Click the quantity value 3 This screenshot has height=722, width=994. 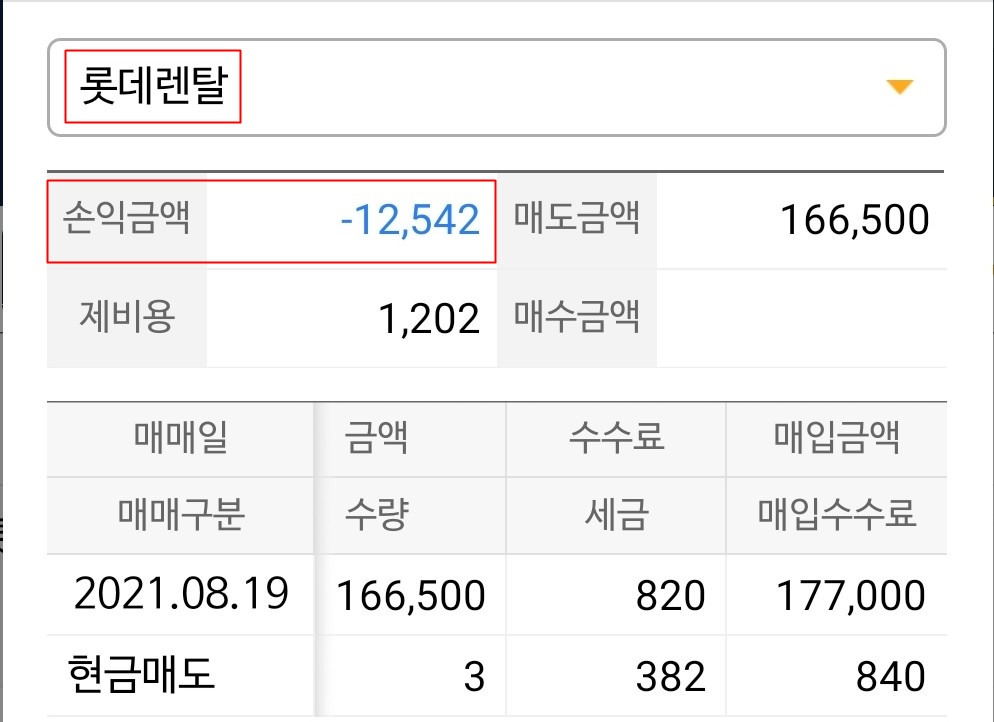pos(474,676)
